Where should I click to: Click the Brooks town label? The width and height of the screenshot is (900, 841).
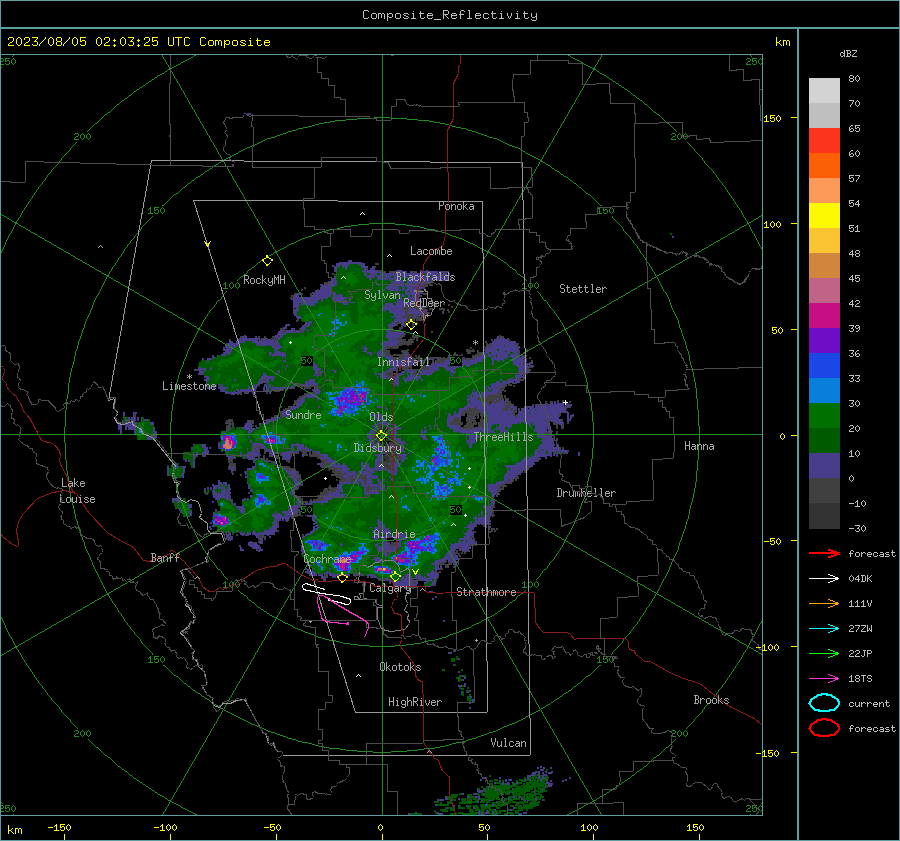[711, 700]
